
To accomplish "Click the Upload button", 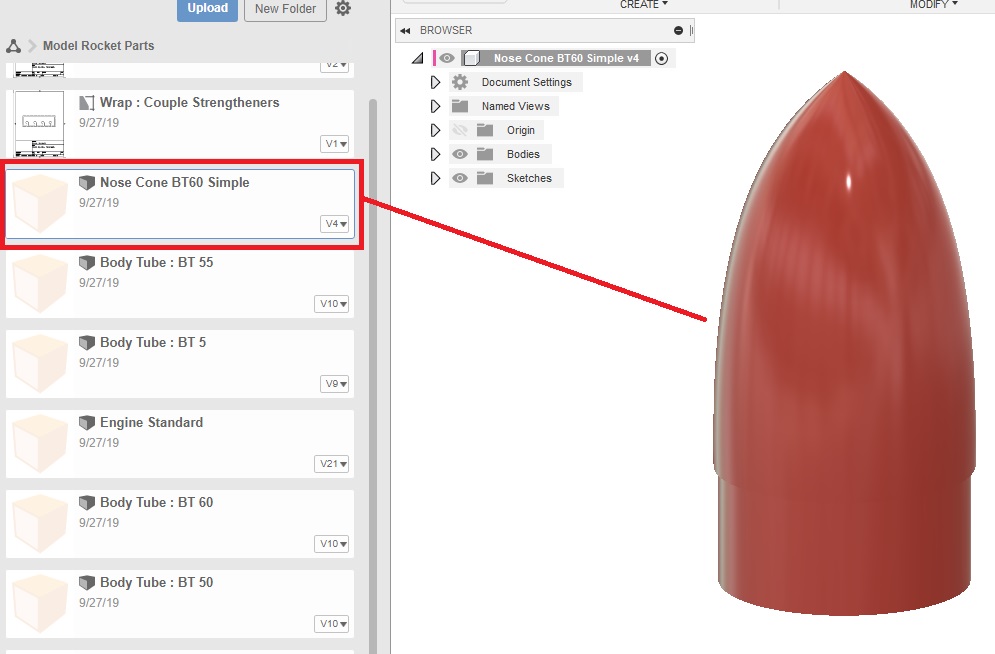I will (x=207, y=8).
